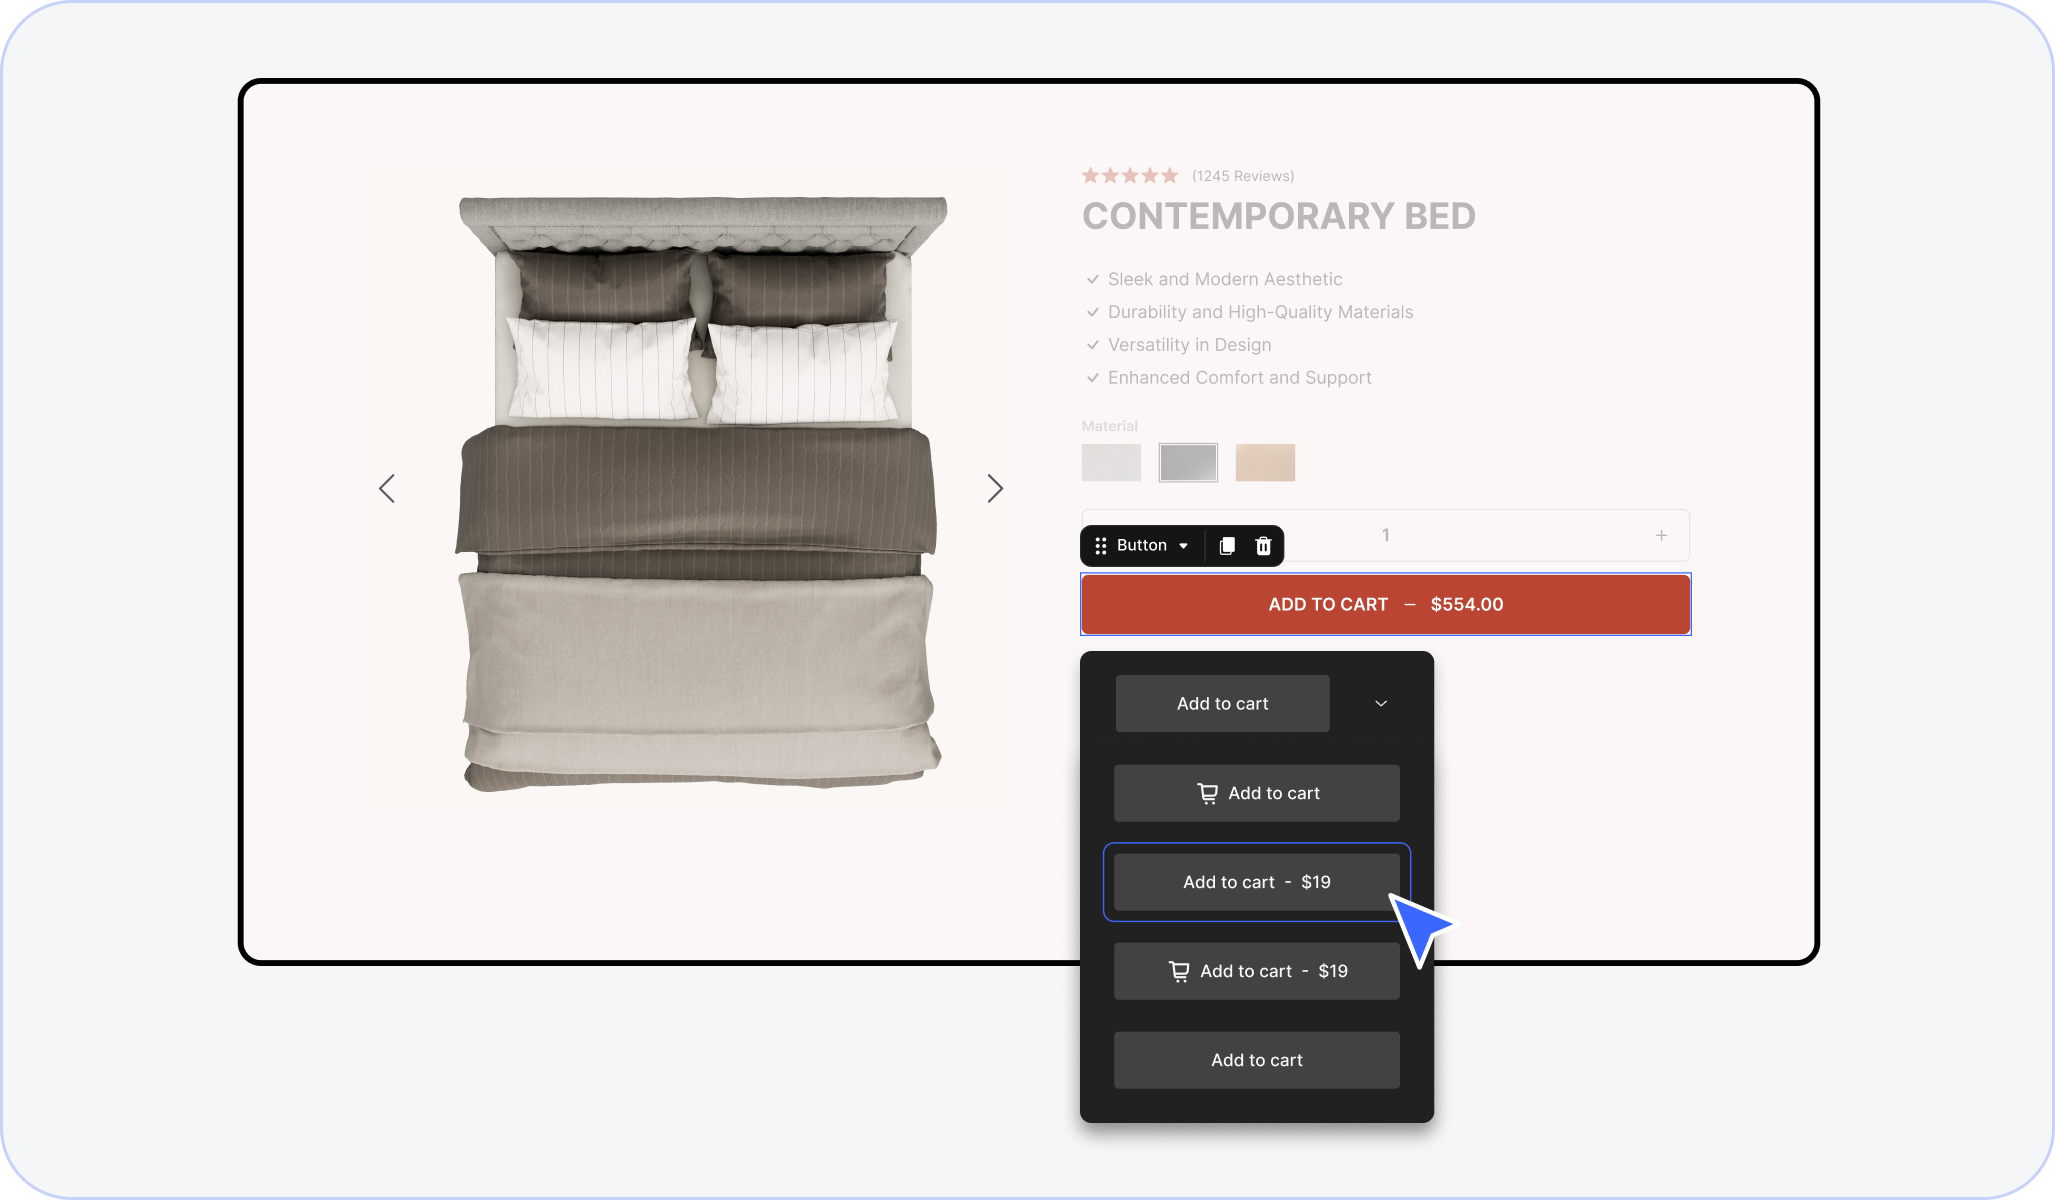Pick the Add to cart - $19 style

coord(1257,882)
